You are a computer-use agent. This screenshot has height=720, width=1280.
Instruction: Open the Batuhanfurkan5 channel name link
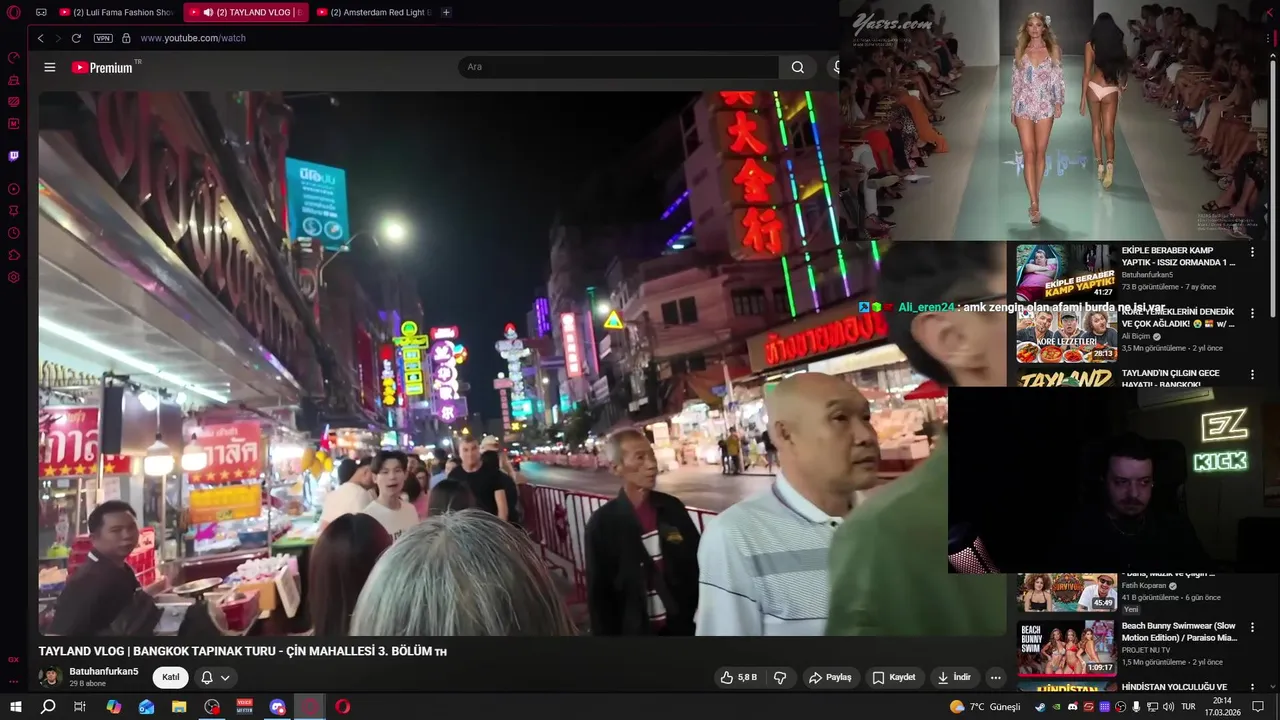104,671
